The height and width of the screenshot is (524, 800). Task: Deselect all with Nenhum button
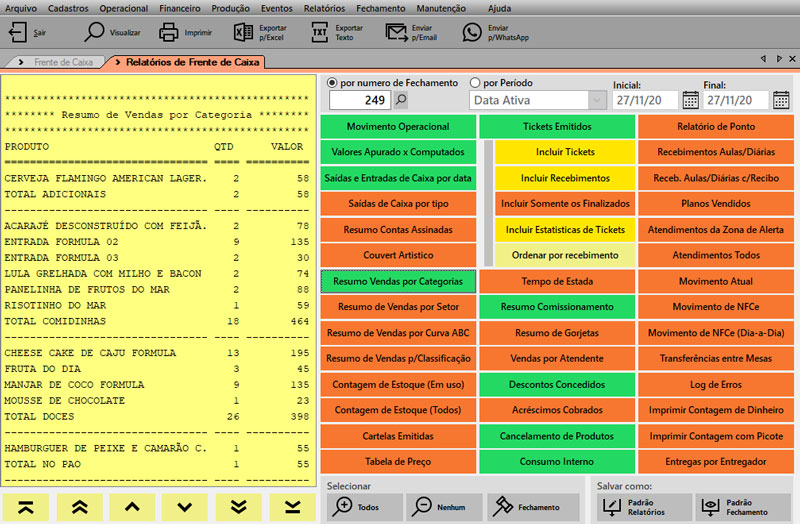tap(444, 507)
